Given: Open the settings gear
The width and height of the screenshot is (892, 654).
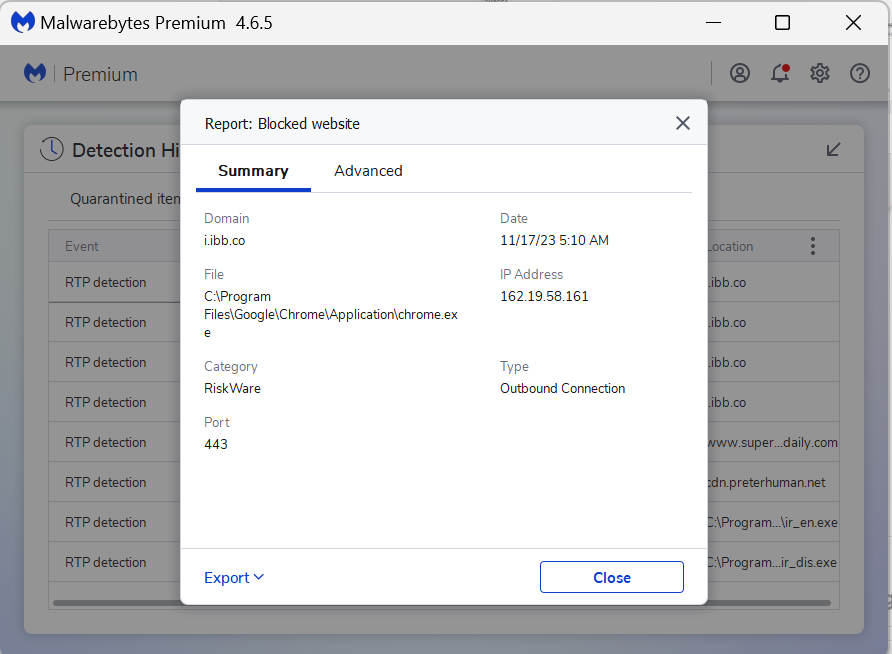Looking at the screenshot, I should click(x=820, y=73).
